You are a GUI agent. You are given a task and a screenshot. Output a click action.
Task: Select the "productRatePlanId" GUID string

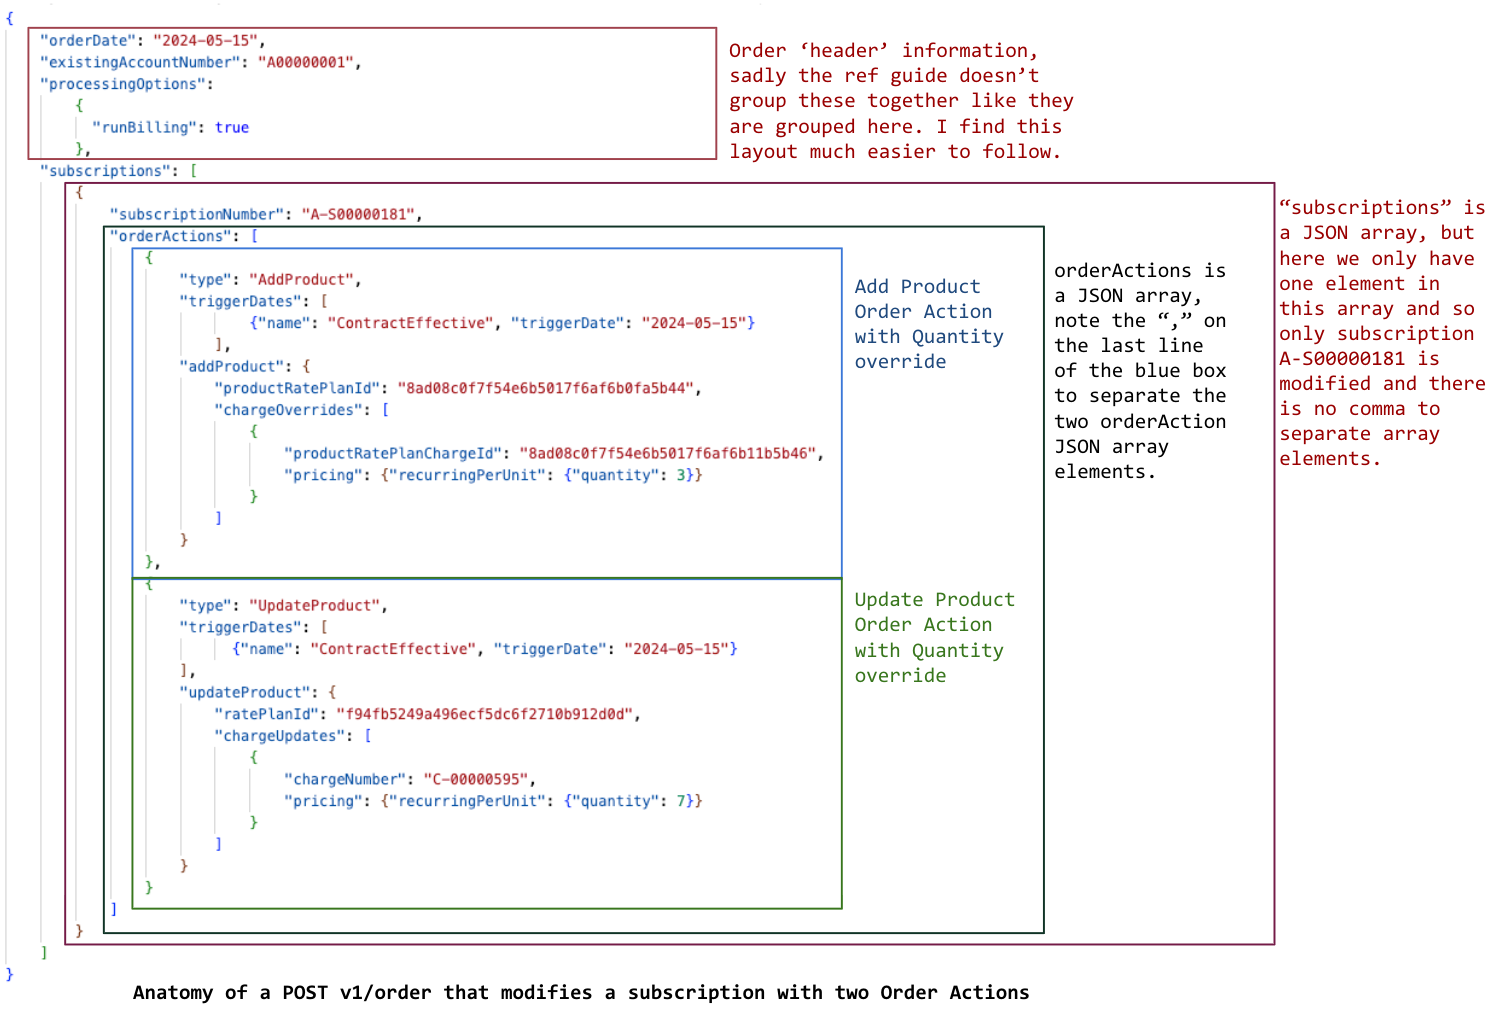coord(545,388)
